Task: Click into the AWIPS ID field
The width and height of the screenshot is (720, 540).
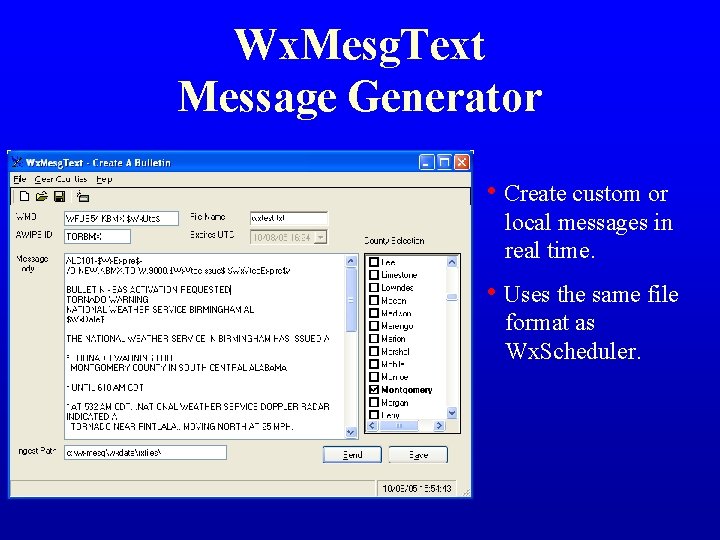Action: tap(97, 237)
